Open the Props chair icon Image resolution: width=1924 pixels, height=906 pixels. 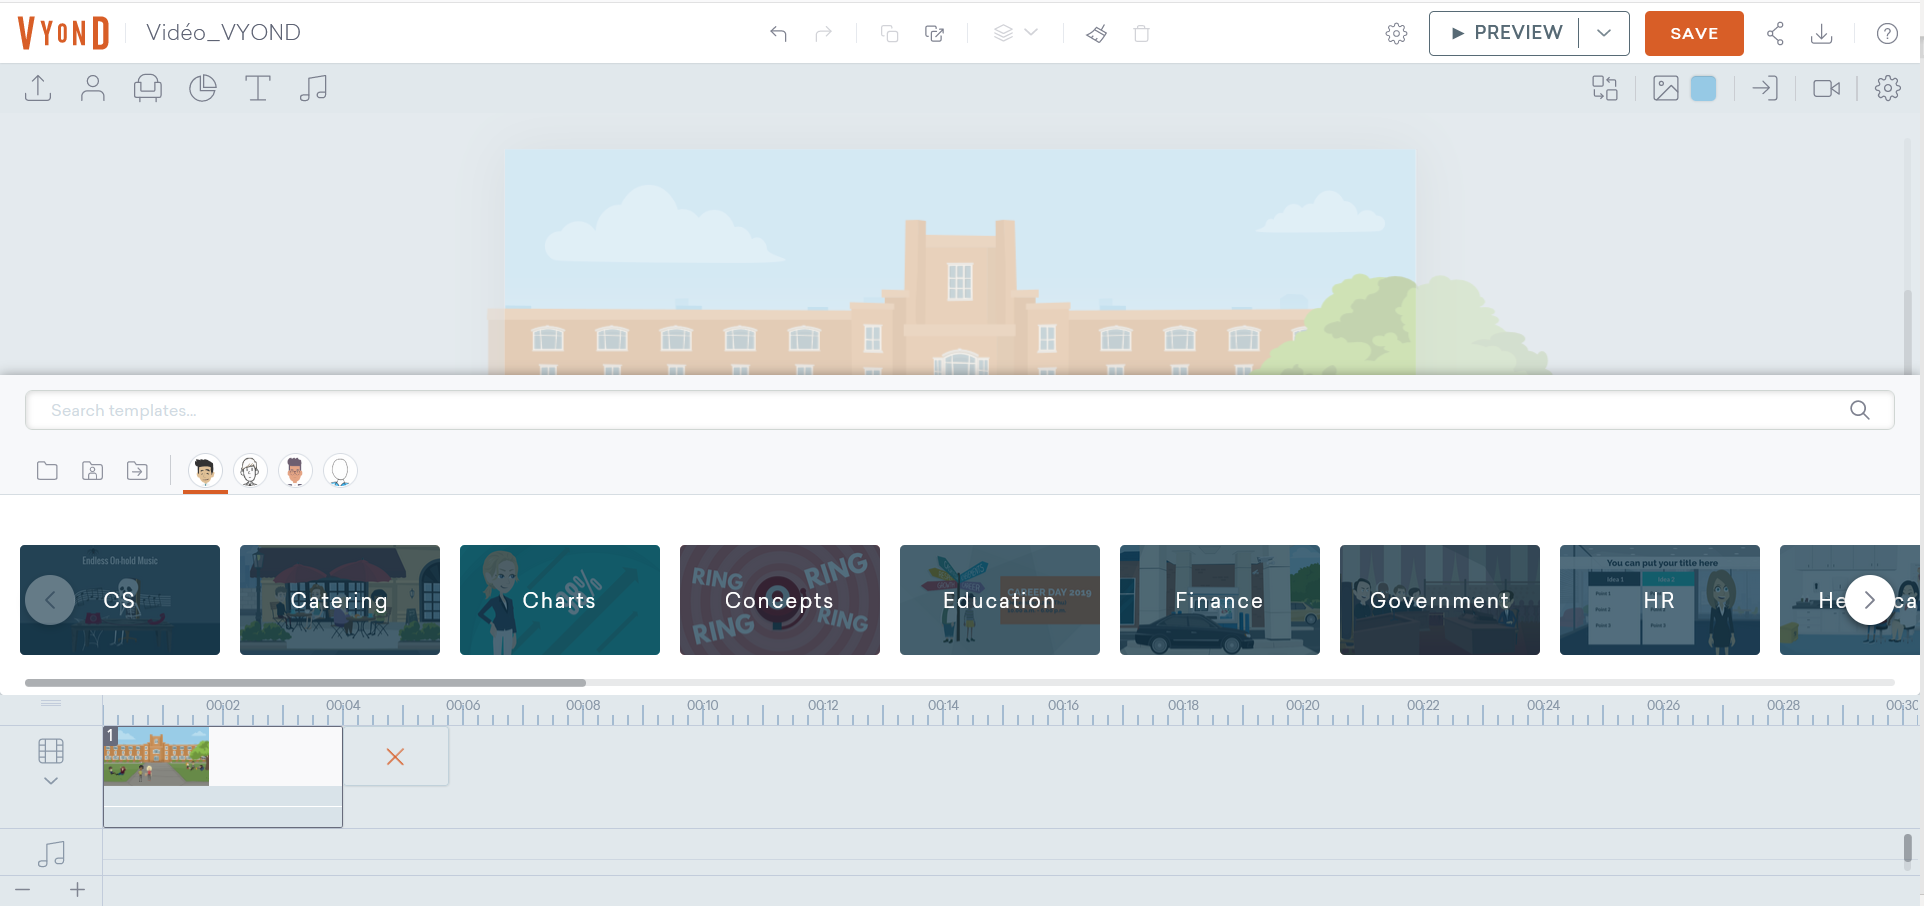148,88
